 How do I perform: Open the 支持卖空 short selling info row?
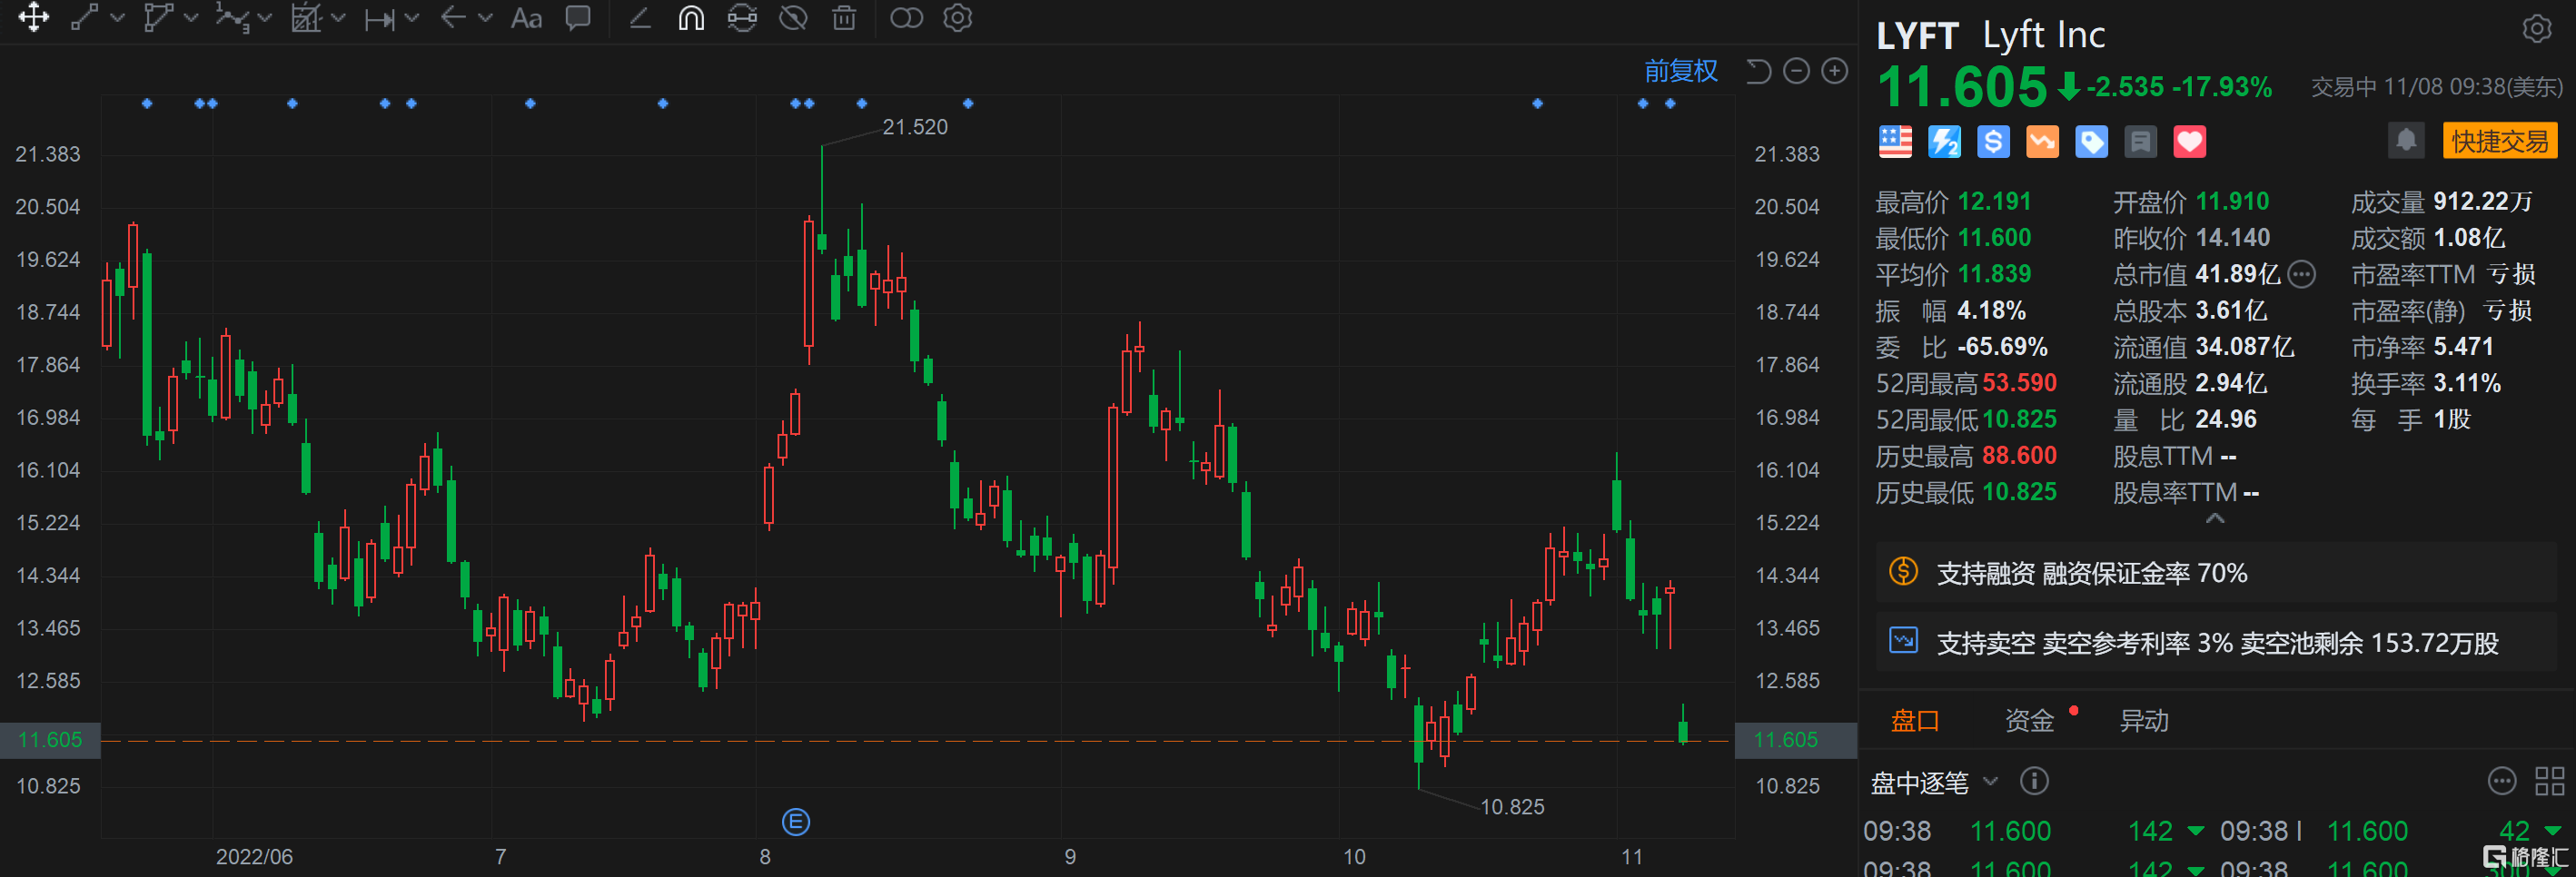pyautogui.click(x=2215, y=643)
